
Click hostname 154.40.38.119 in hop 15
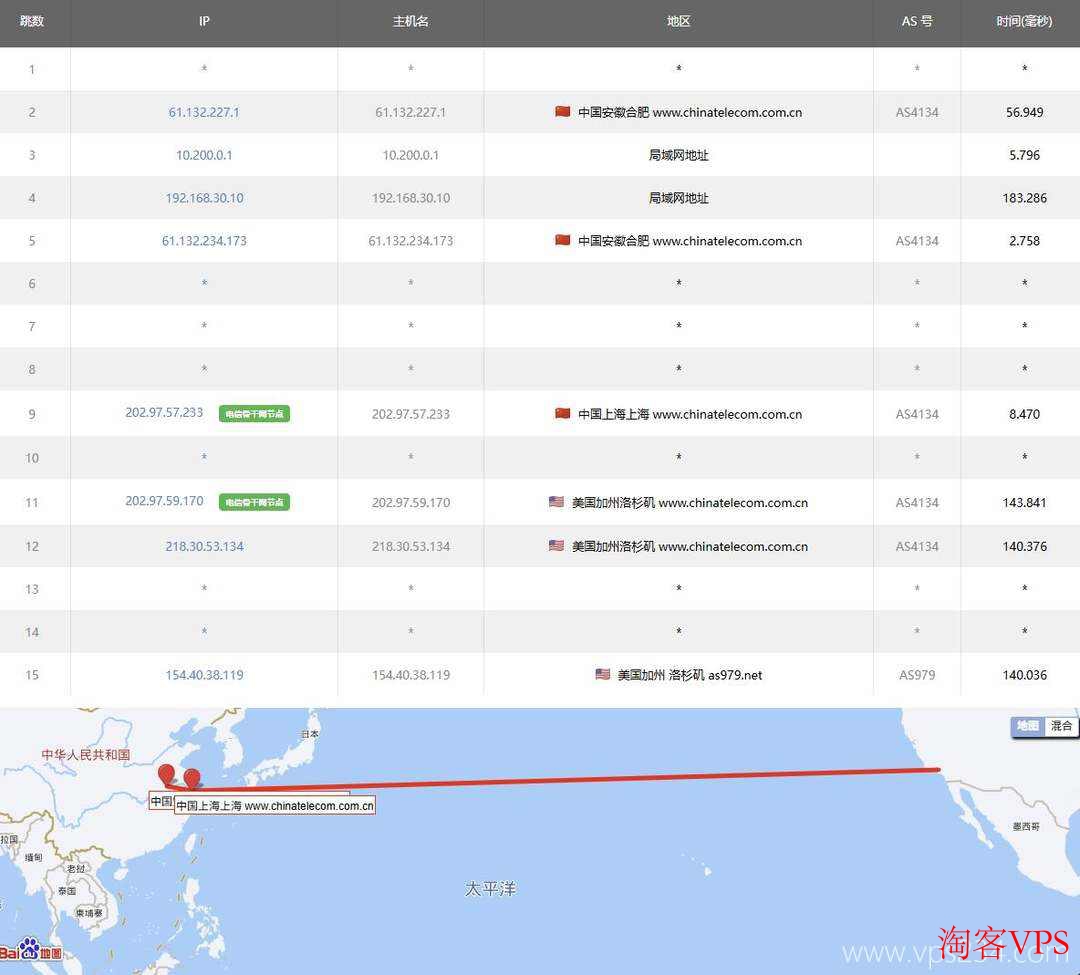tap(411, 675)
